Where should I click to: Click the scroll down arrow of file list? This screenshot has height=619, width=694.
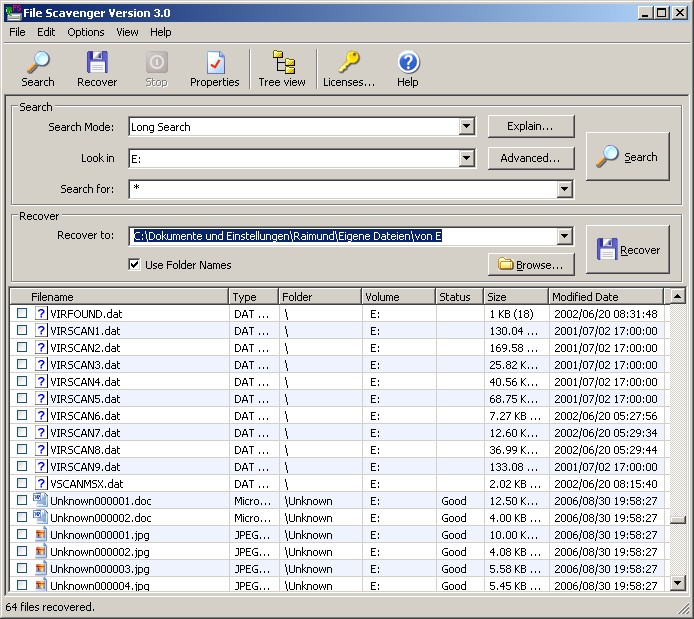pos(677,583)
